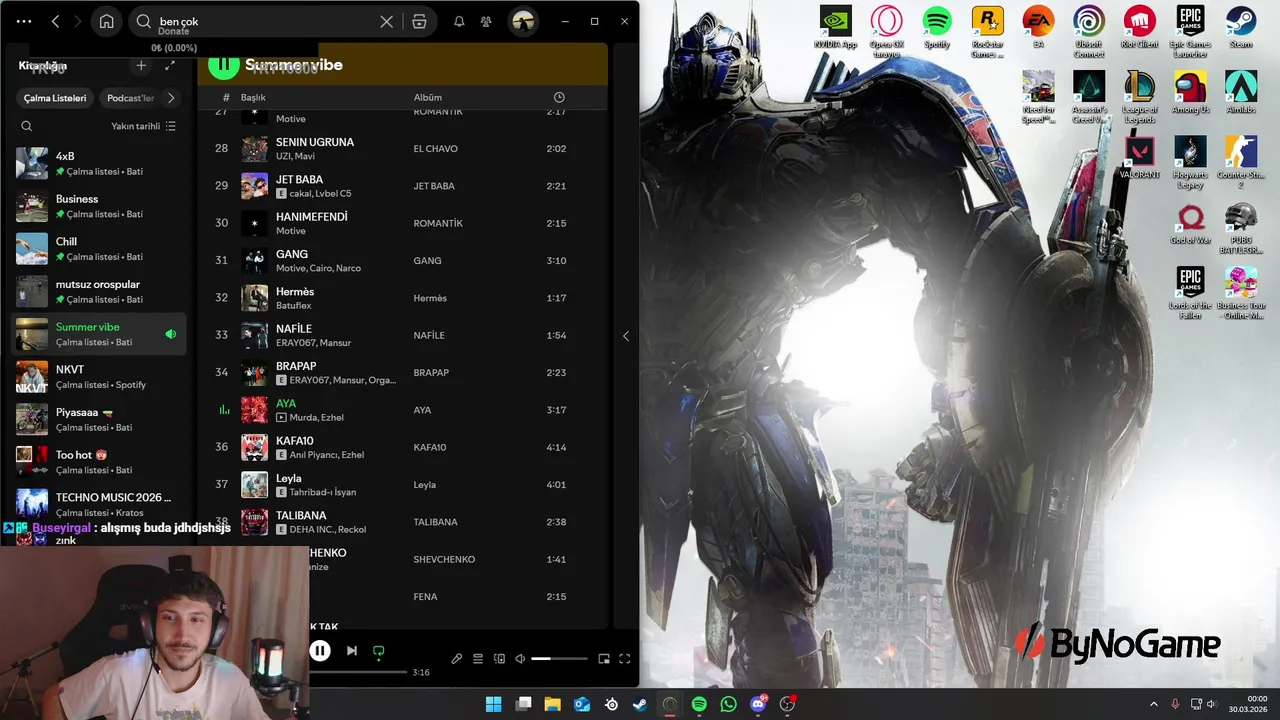Open the Chill playlist
The width and height of the screenshot is (1280, 720).
[x=97, y=248]
